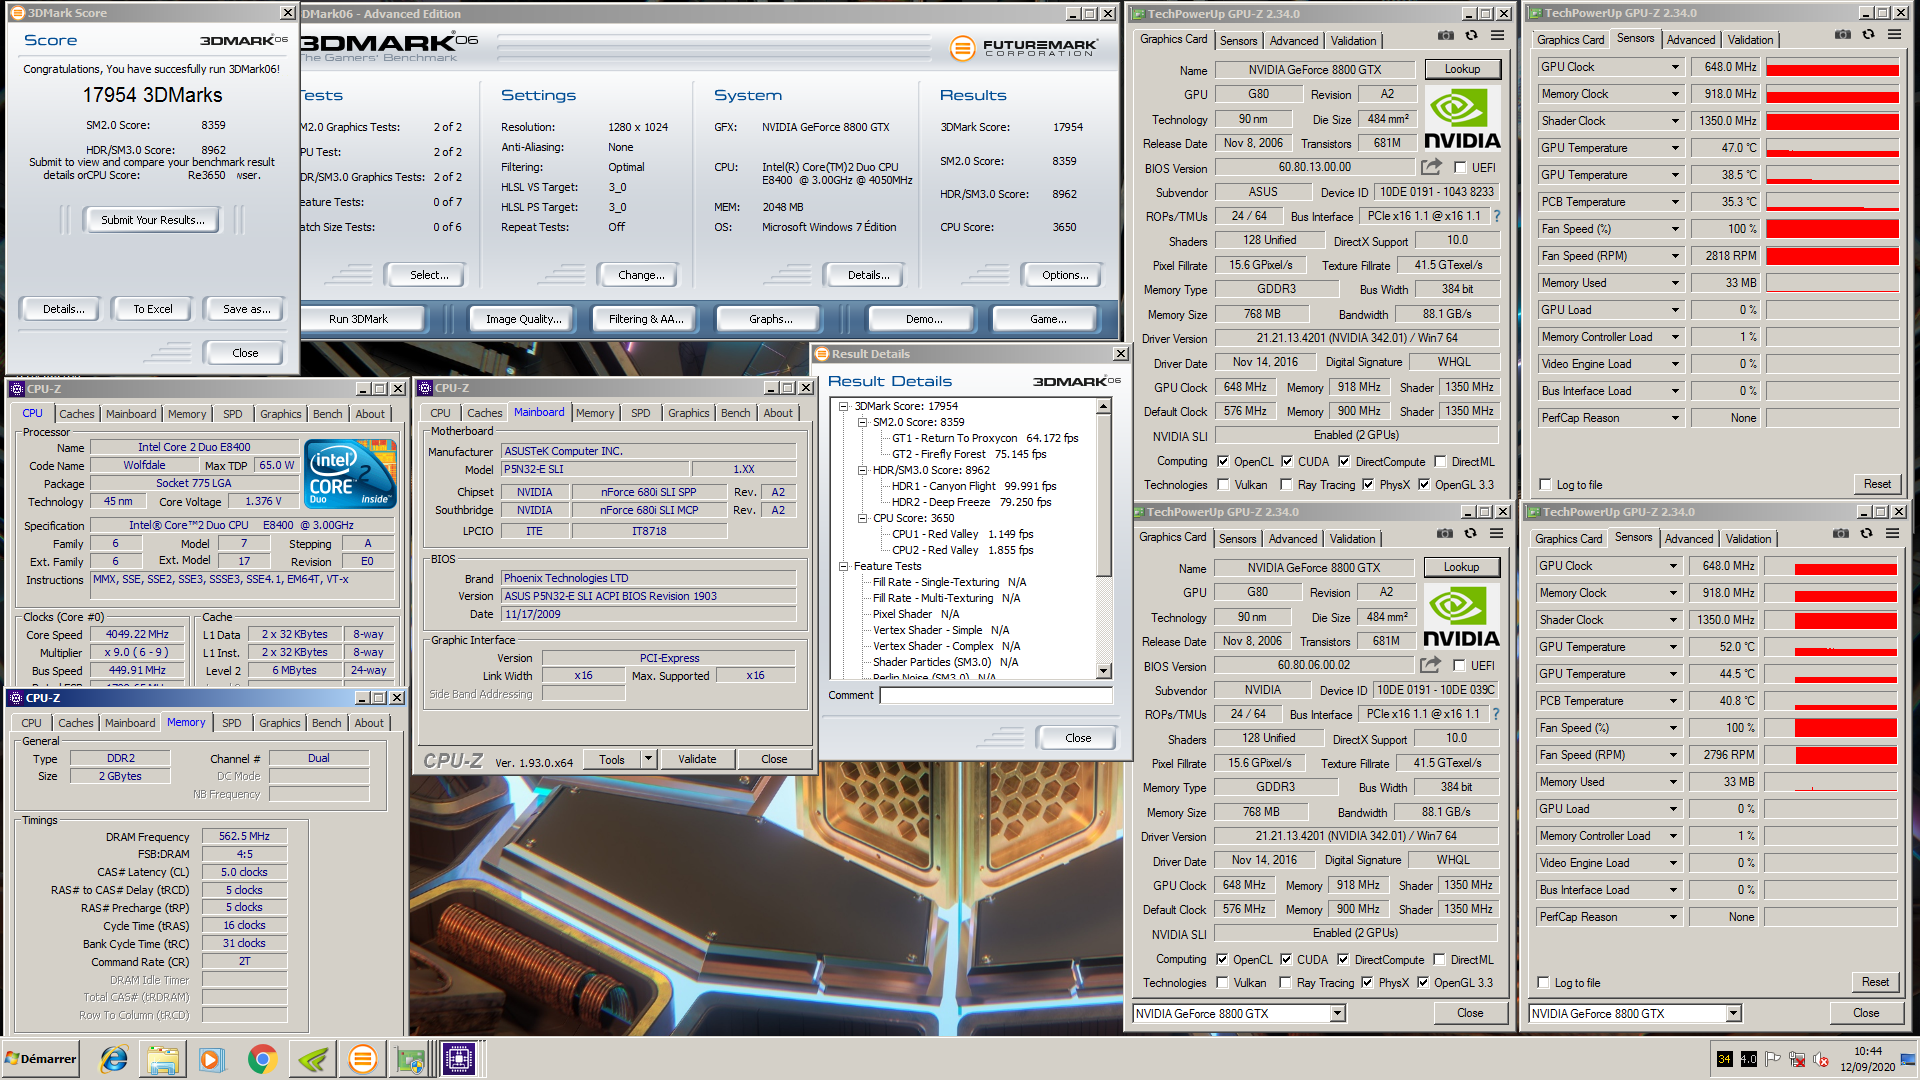Image resolution: width=1920 pixels, height=1080 pixels.
Task: Open Validation tab in NVIDIA-subvendor GPU-Z window
Action: 1352,539
